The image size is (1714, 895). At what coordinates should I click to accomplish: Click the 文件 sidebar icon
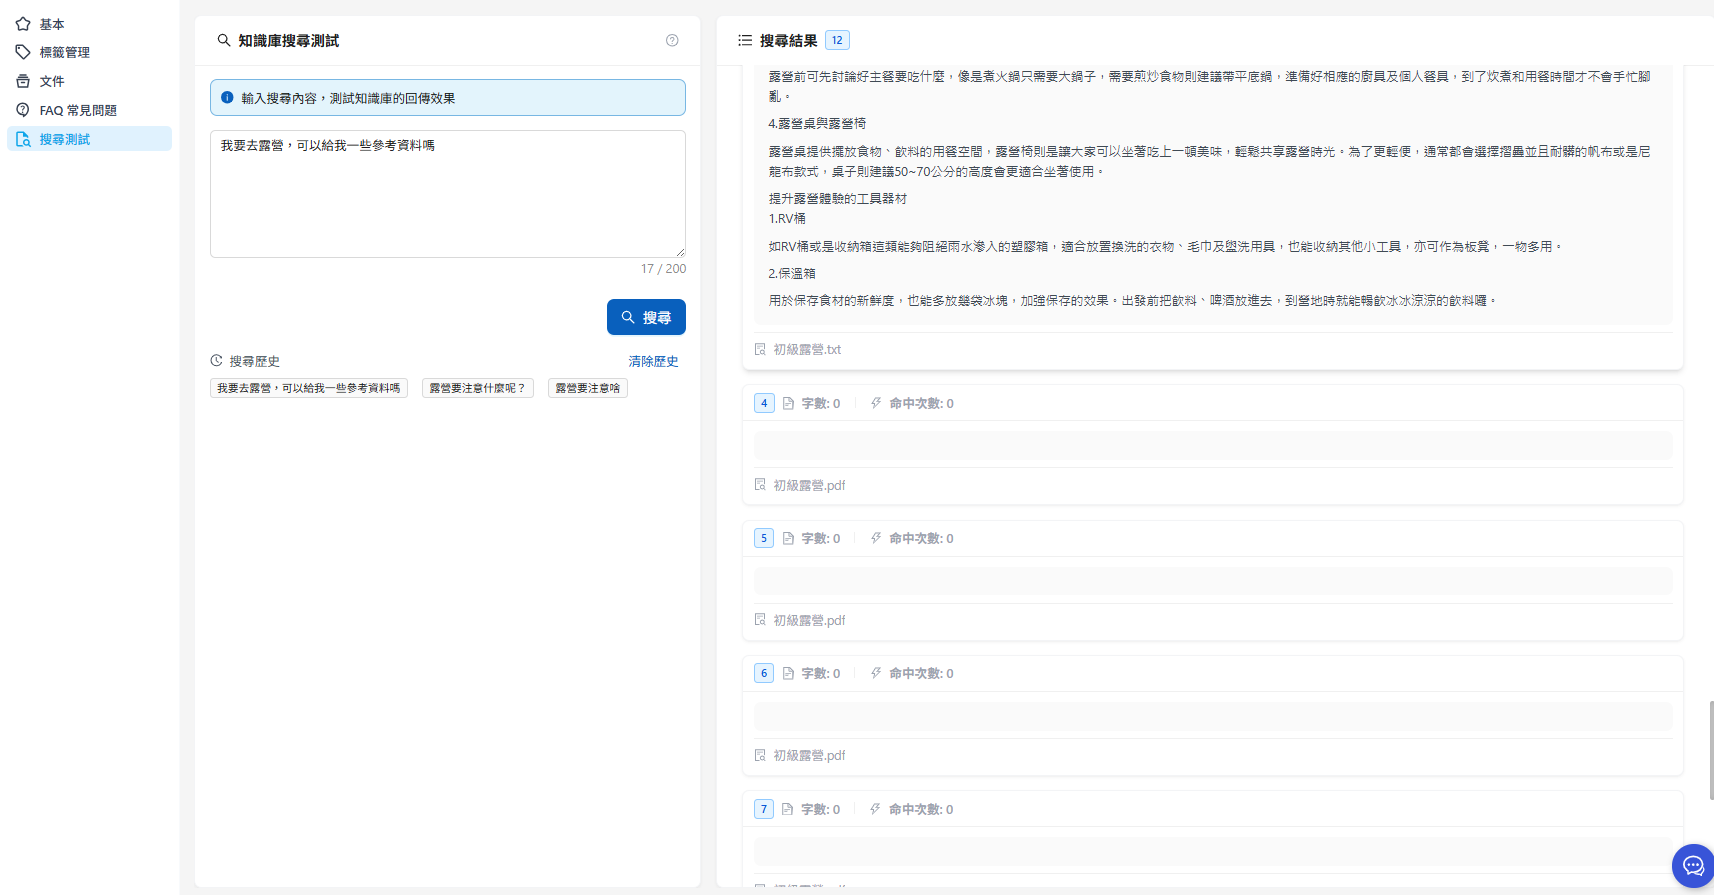tap(23, 81)
